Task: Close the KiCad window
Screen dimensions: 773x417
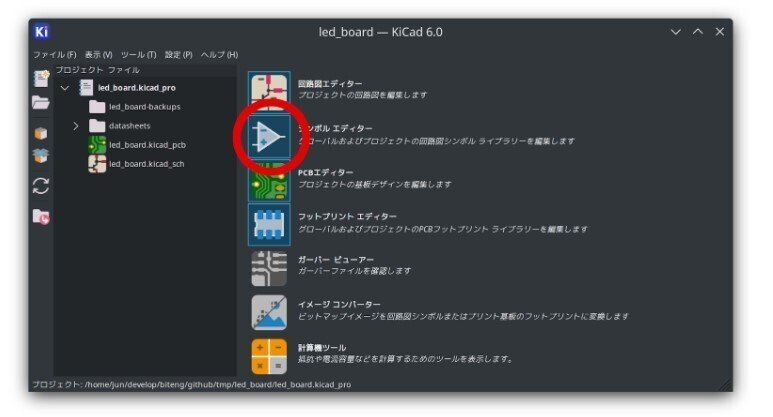Action: pyautogui.click(x=720, y=32)
